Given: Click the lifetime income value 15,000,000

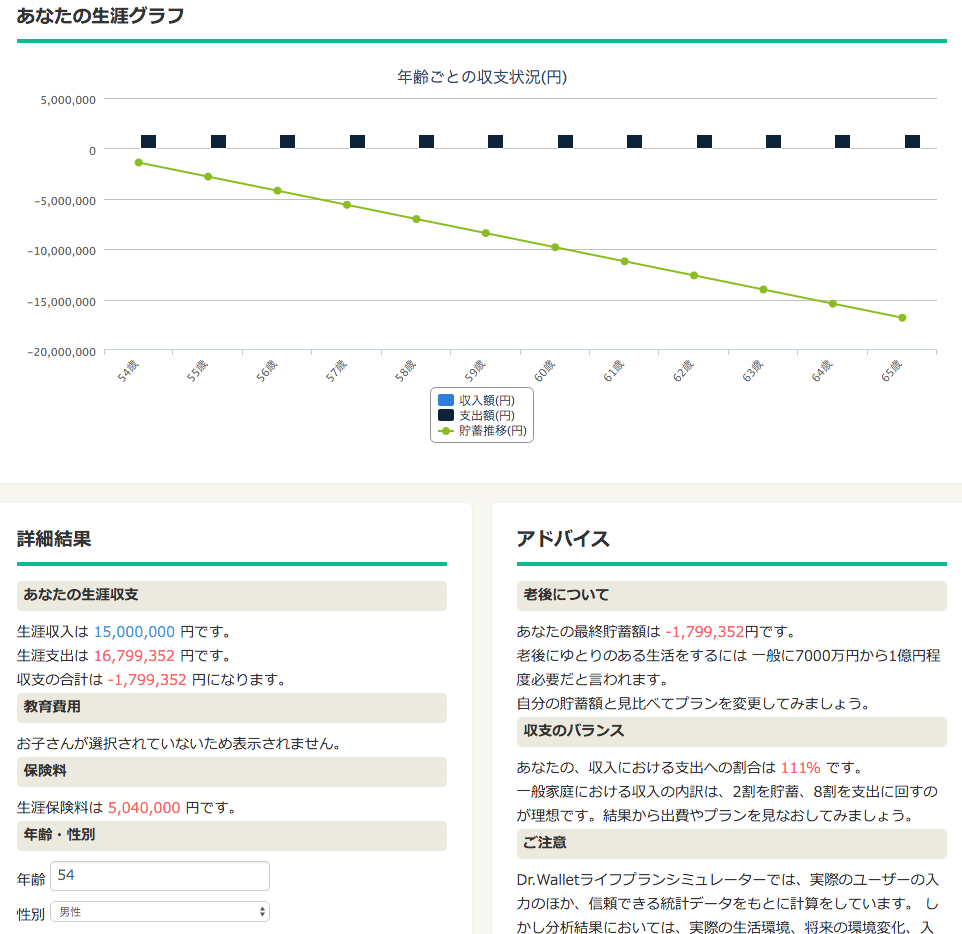Looking at the screenshot, I should 134,631.
